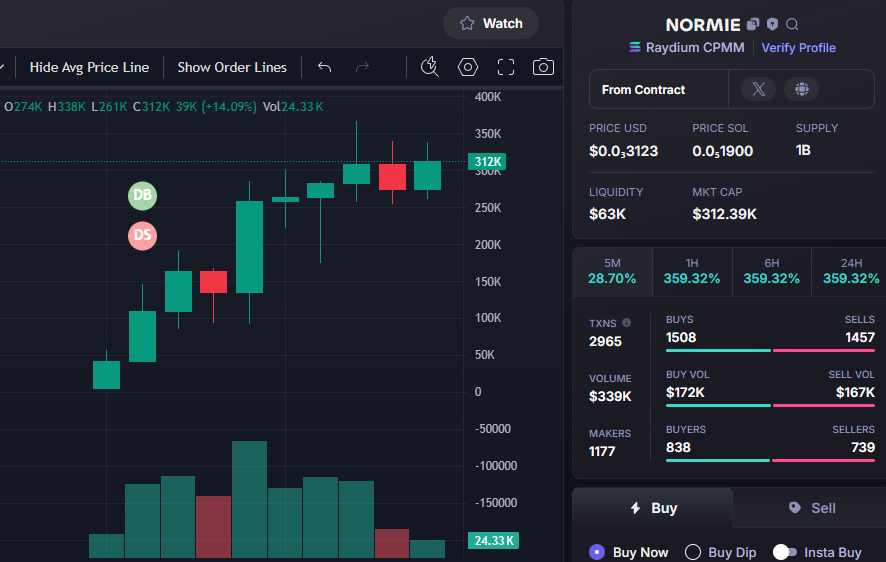Image resolution: width=886 pixels, height=562 pixels.
Task: Click the TXNS info icon
Action: point(626,323)
